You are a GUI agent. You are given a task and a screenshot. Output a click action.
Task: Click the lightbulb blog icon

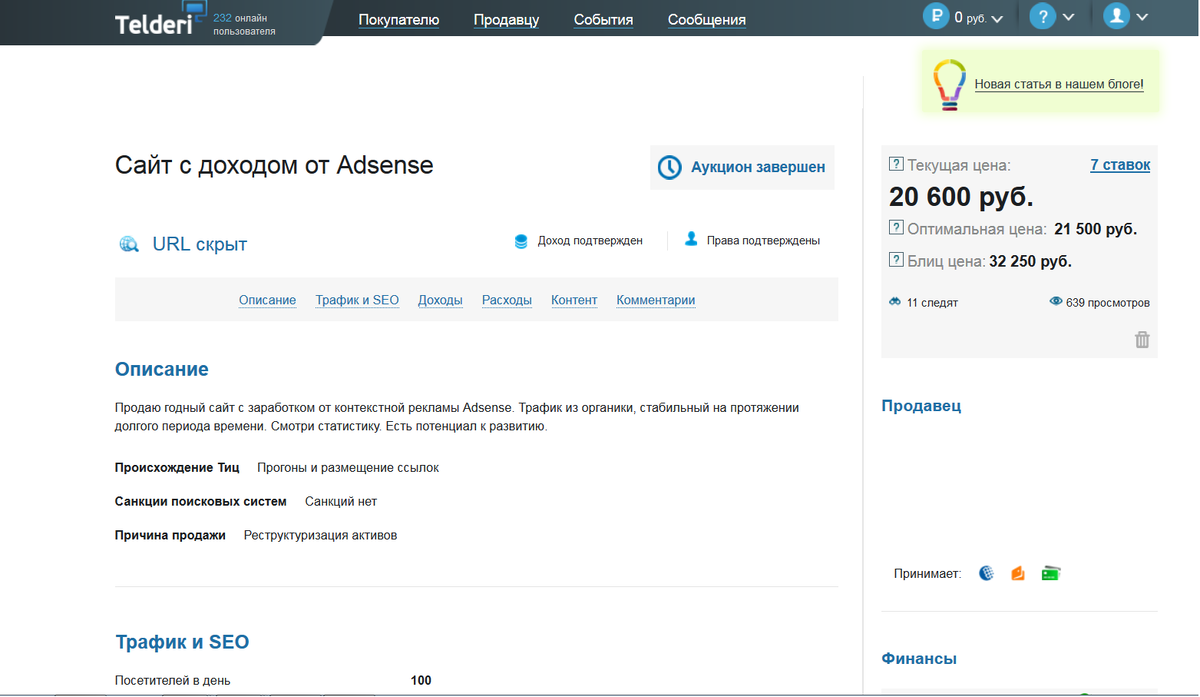[x=949, y=84]
